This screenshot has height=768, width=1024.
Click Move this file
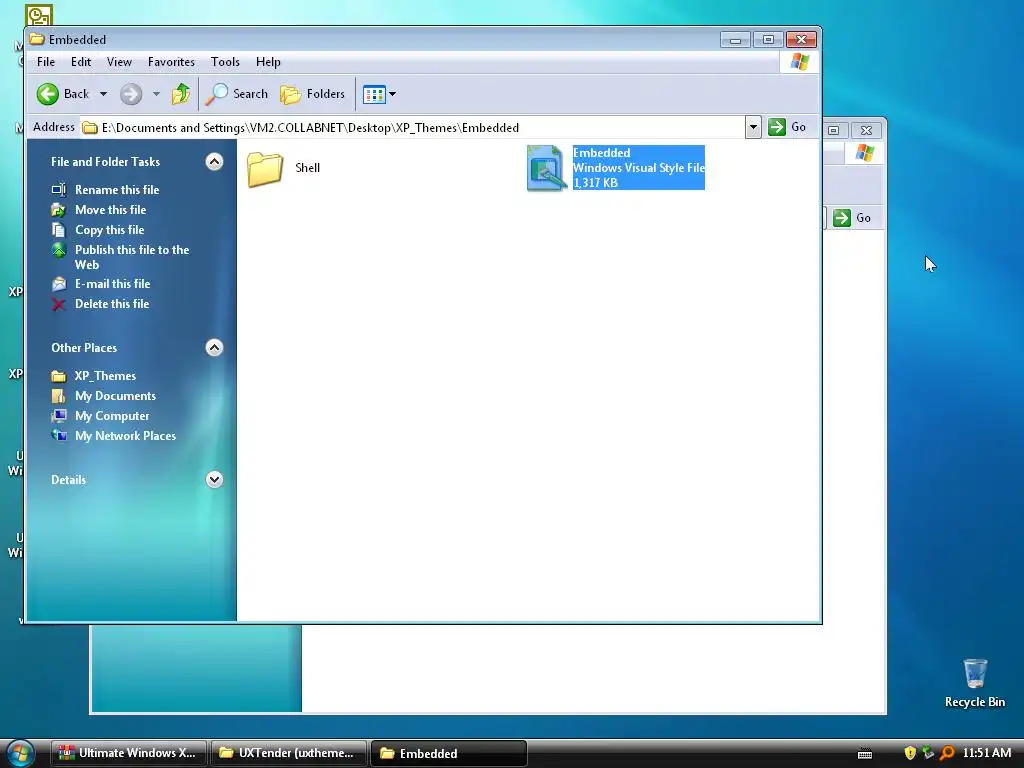(x=110, y=210)
